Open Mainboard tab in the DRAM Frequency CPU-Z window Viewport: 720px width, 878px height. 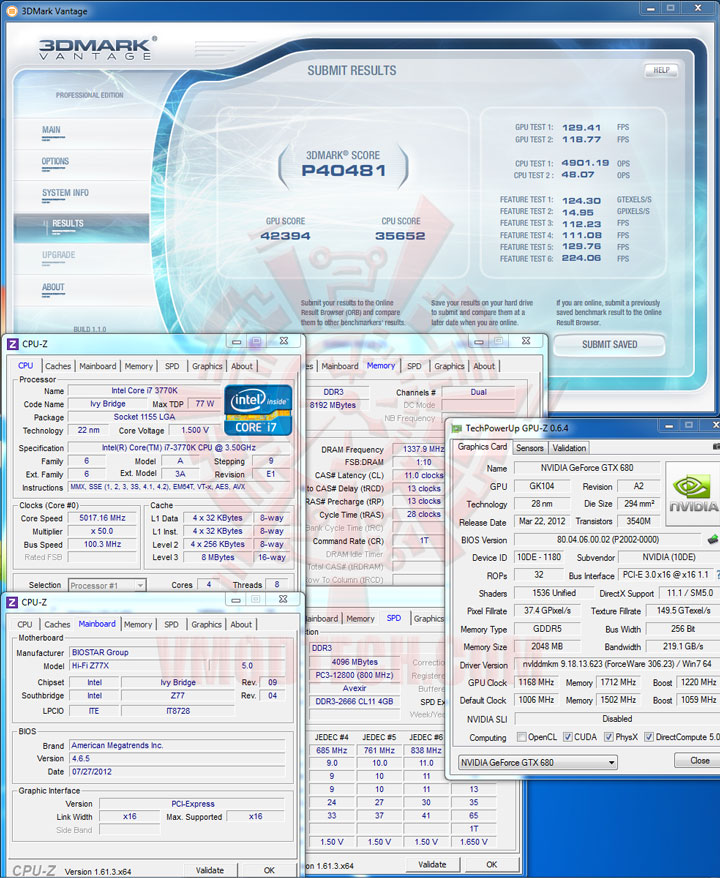[x=339, y=366]
